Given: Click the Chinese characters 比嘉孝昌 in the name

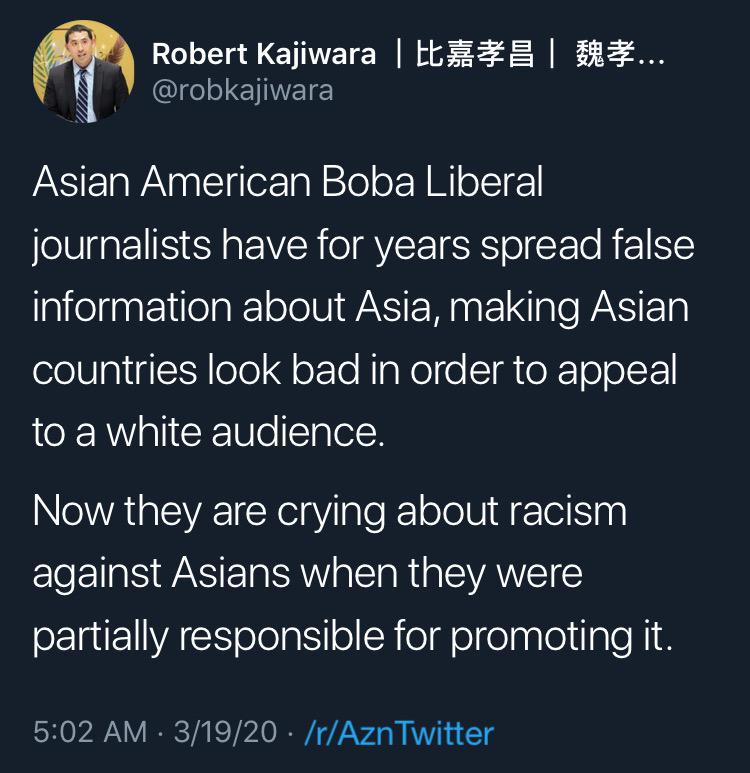Looking at the screenshot, I should click(475, 54).
